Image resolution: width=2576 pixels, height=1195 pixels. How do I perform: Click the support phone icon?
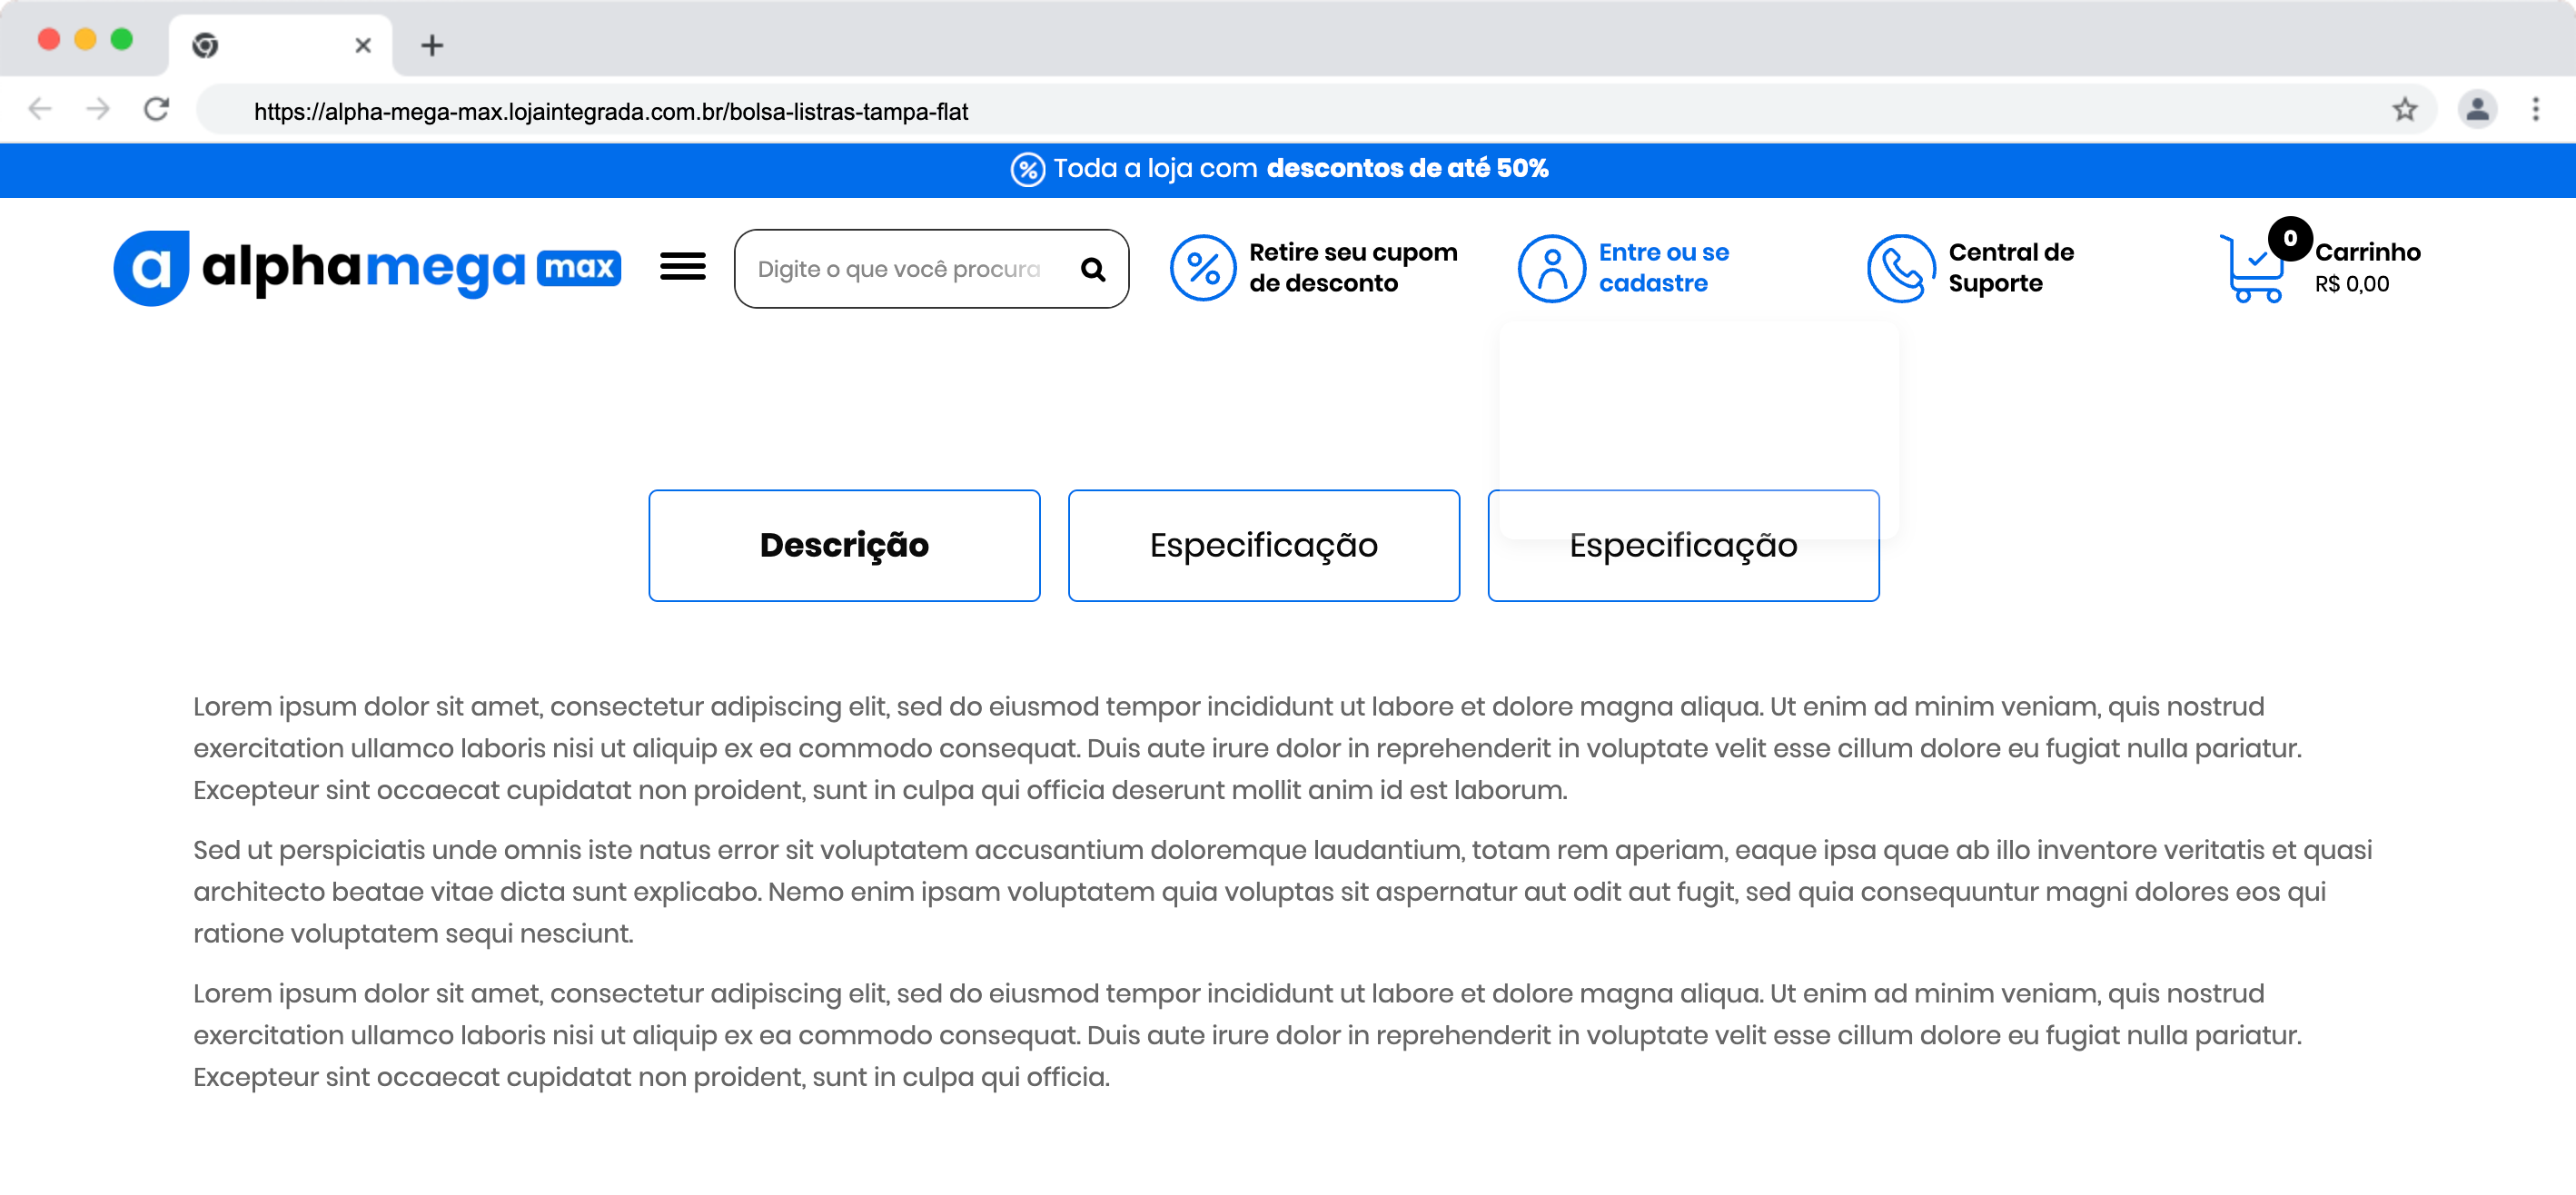click(1900, 268)
